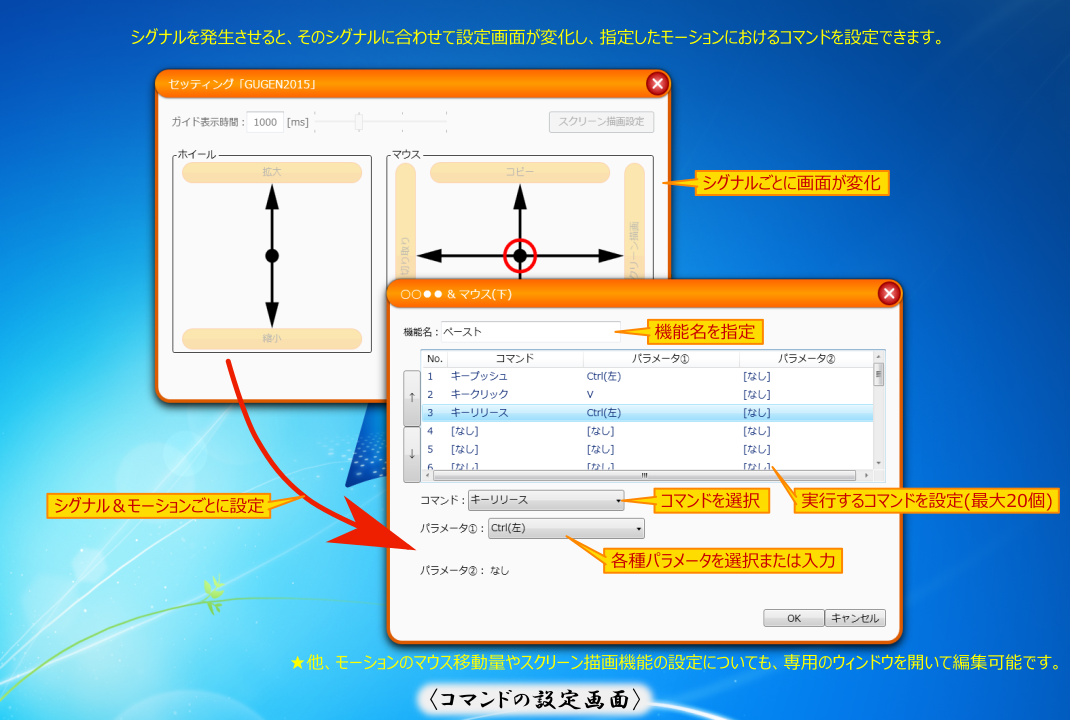Open スクリーン描画設定 button

point(601,122)
